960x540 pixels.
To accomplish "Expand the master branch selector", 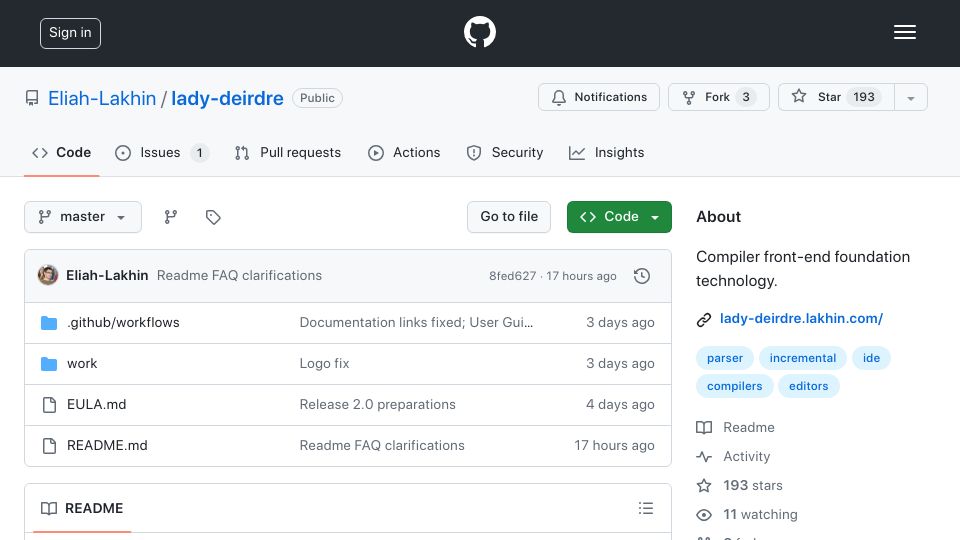I will tap(83, 217).
